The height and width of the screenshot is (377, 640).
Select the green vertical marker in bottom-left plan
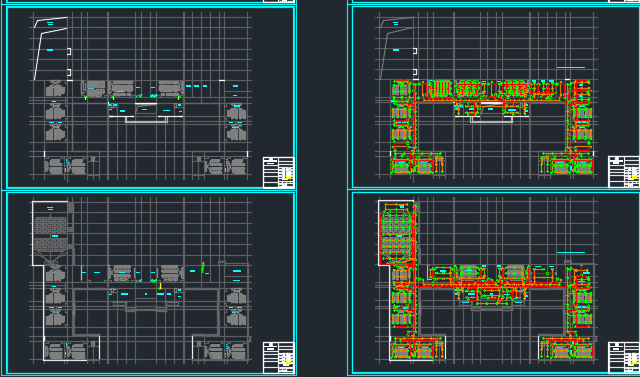[203, 268]
